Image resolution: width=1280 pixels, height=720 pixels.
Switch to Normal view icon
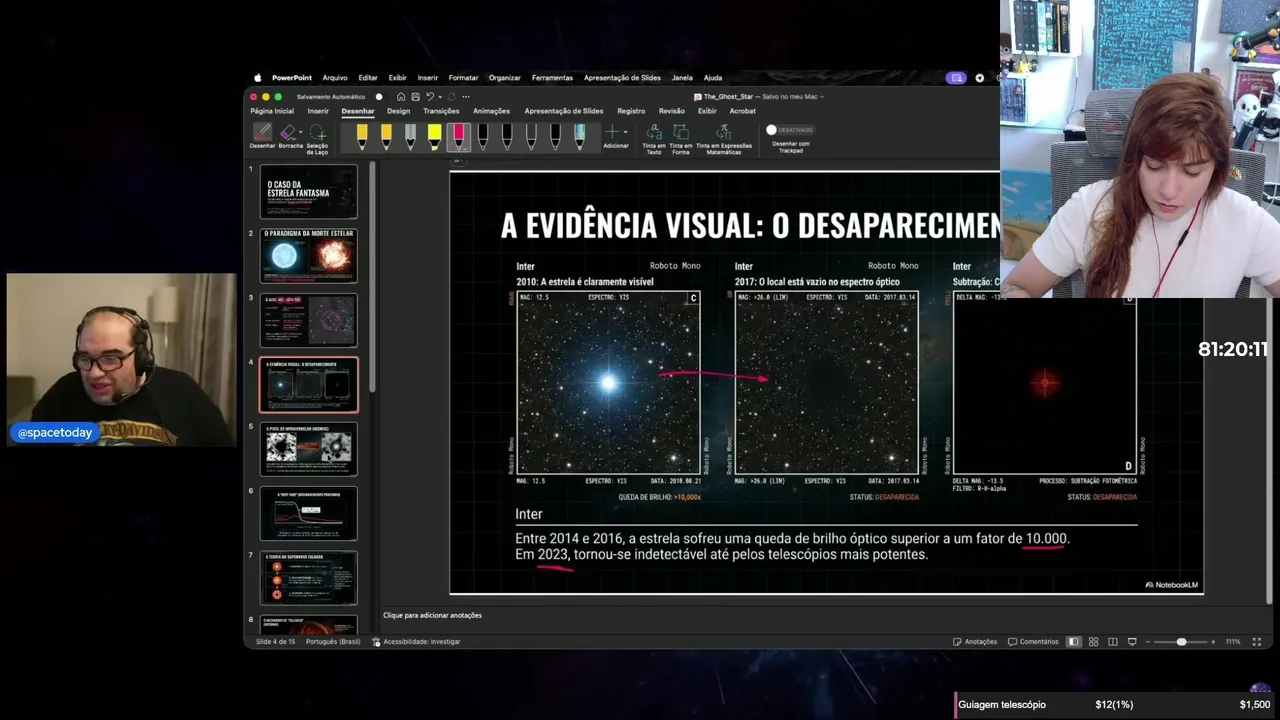click(1074, 641)
